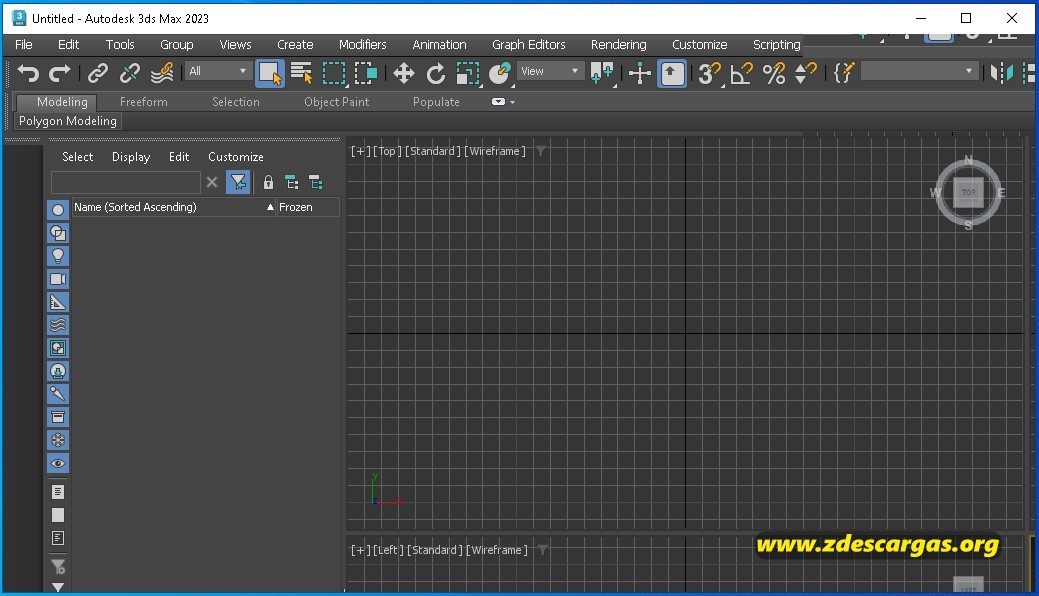Viewport: 1039px width, 596px height.
Task: Open Reference Coordinate System View dropdown
Action: click(549, 71)
